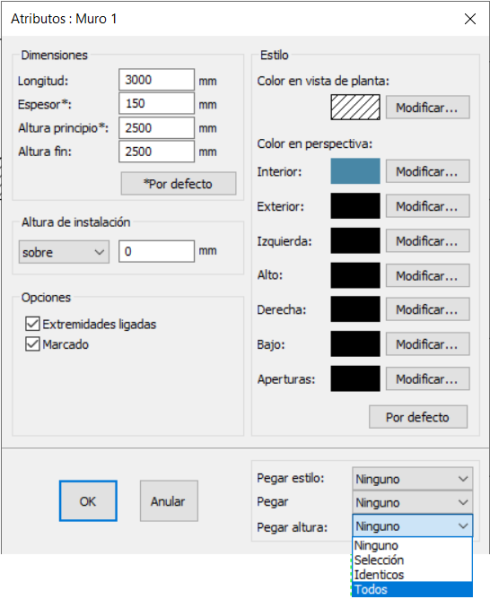Image resolution: width=490 pixels, height=599 pixels.
Task: Click the Espesor value field
Action: pyautogui.click(x=157, y=104)
